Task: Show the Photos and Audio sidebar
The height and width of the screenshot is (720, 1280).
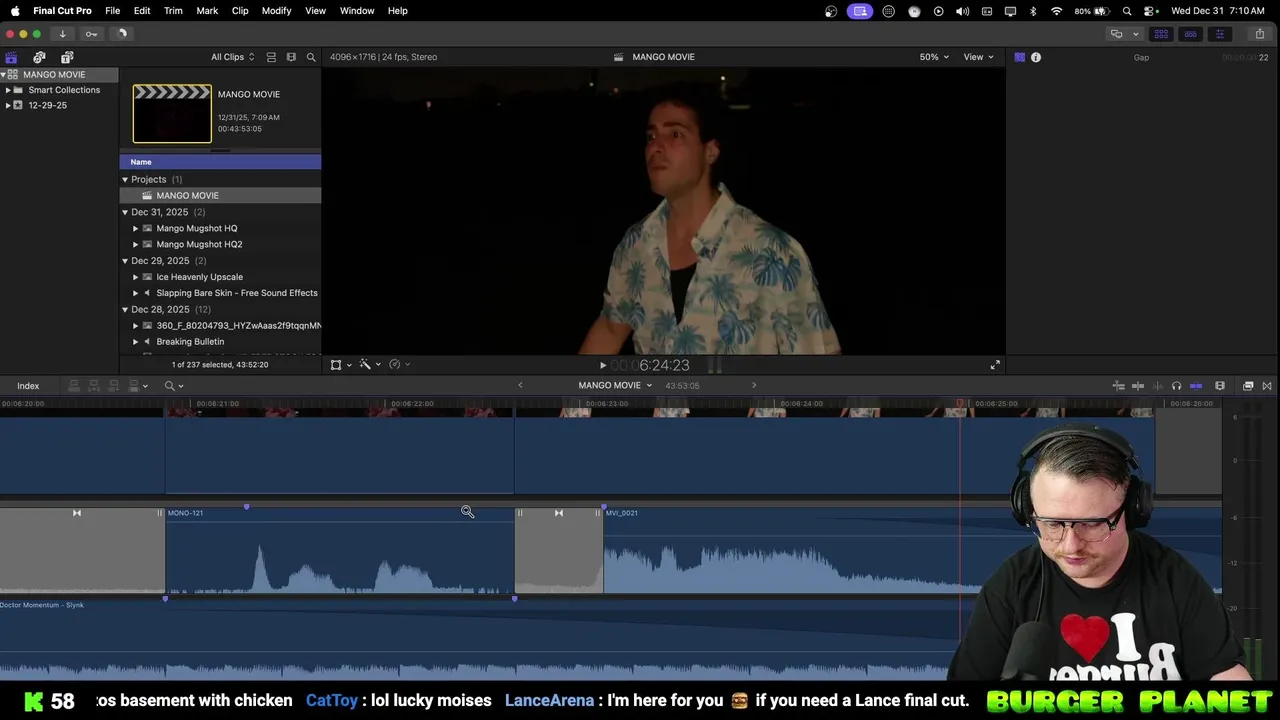Action: [x=39, y=57]
